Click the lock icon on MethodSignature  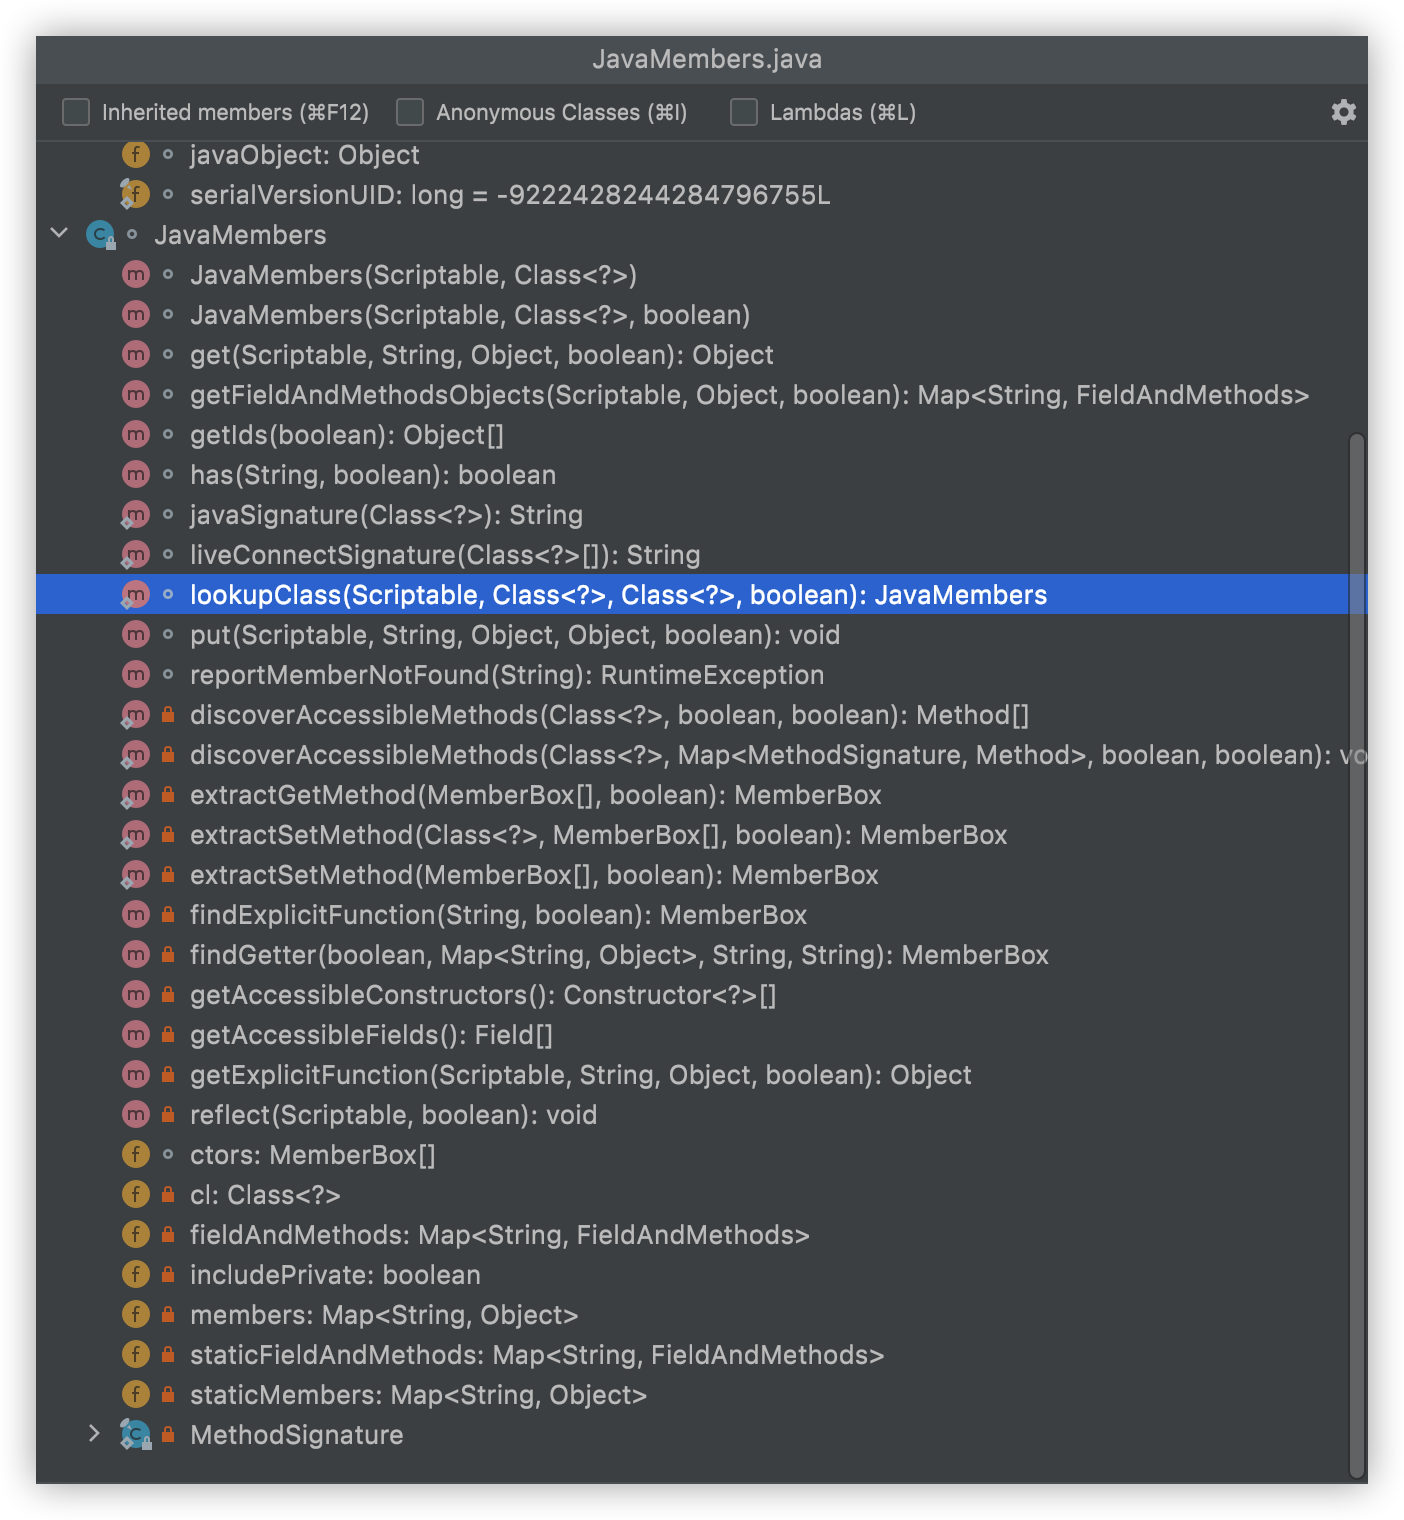tap(168, 1434)
